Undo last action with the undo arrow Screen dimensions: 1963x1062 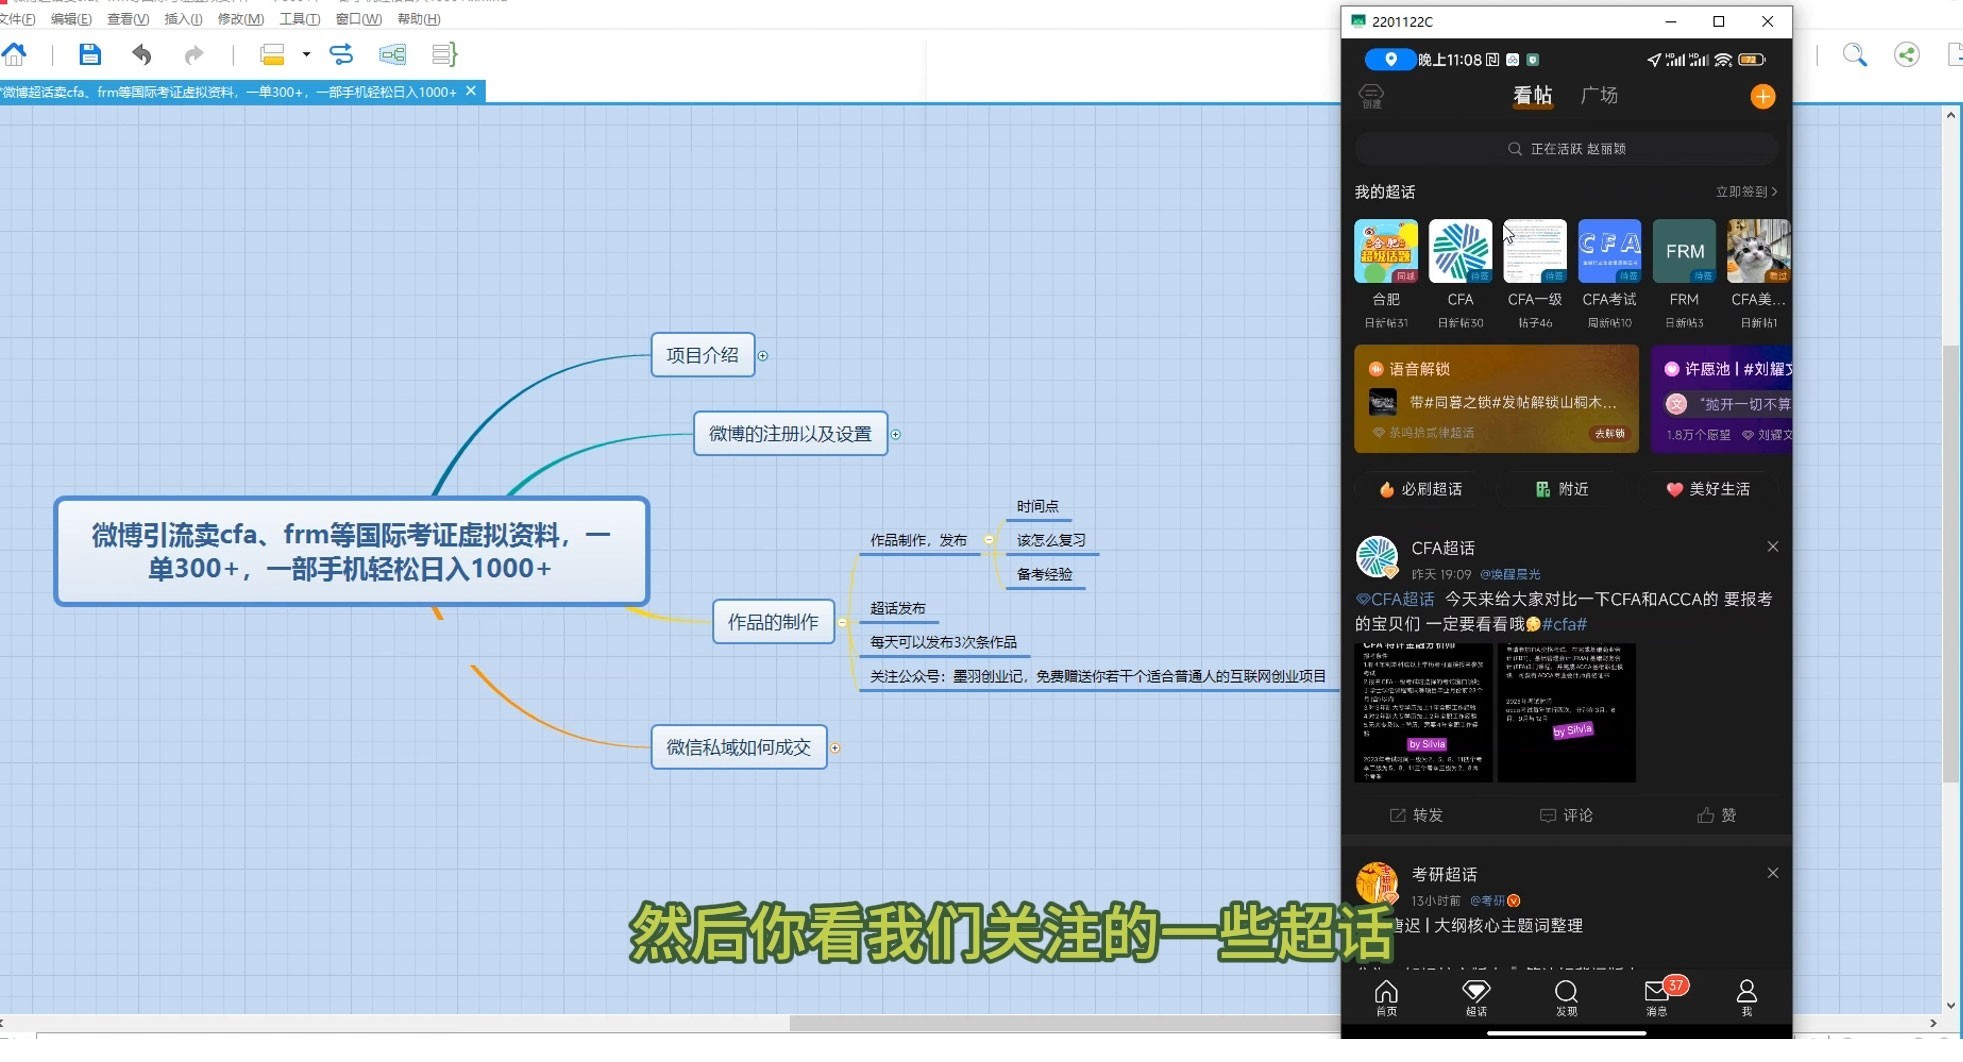pos(141,54)
